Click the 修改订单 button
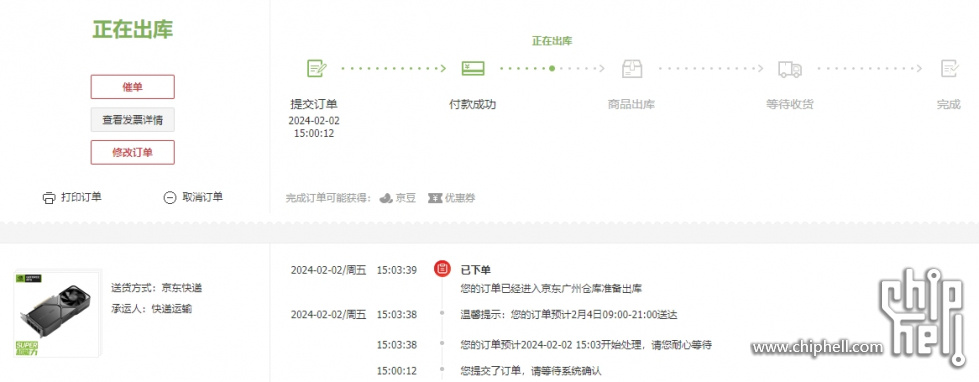979x382 pixels. pyautogui.click(x=132, y=152)
